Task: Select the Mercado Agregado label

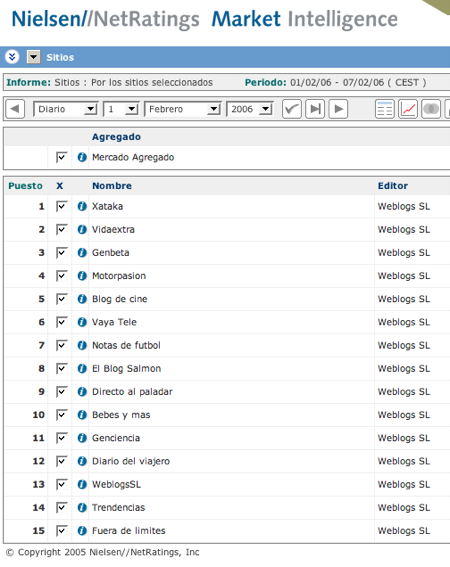Action: point(133,157)
